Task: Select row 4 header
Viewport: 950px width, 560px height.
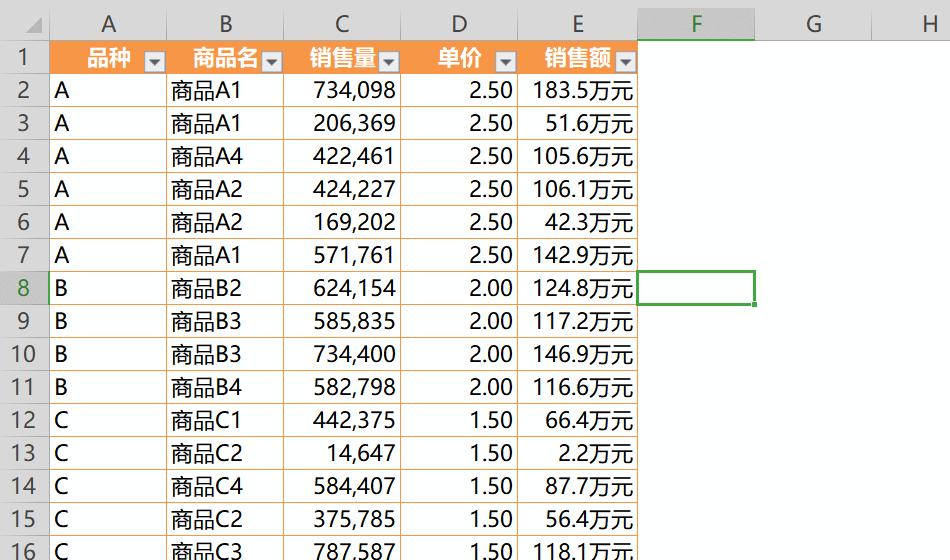Action: pos(24,156)
